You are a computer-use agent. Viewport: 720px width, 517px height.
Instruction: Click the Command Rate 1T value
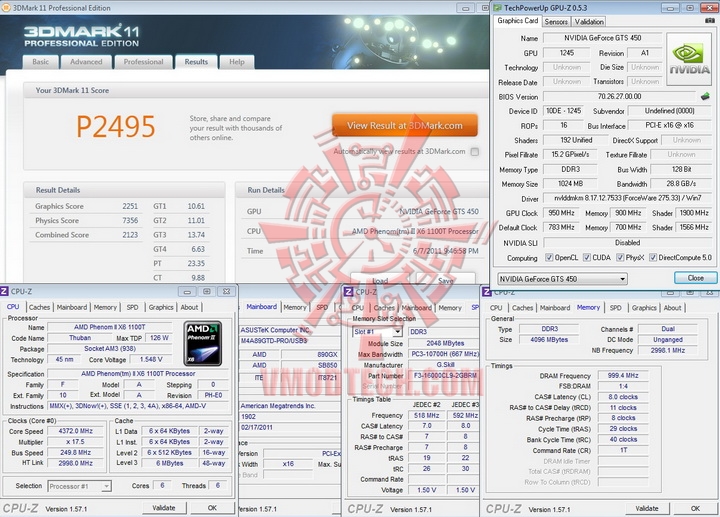click(623, 450)
